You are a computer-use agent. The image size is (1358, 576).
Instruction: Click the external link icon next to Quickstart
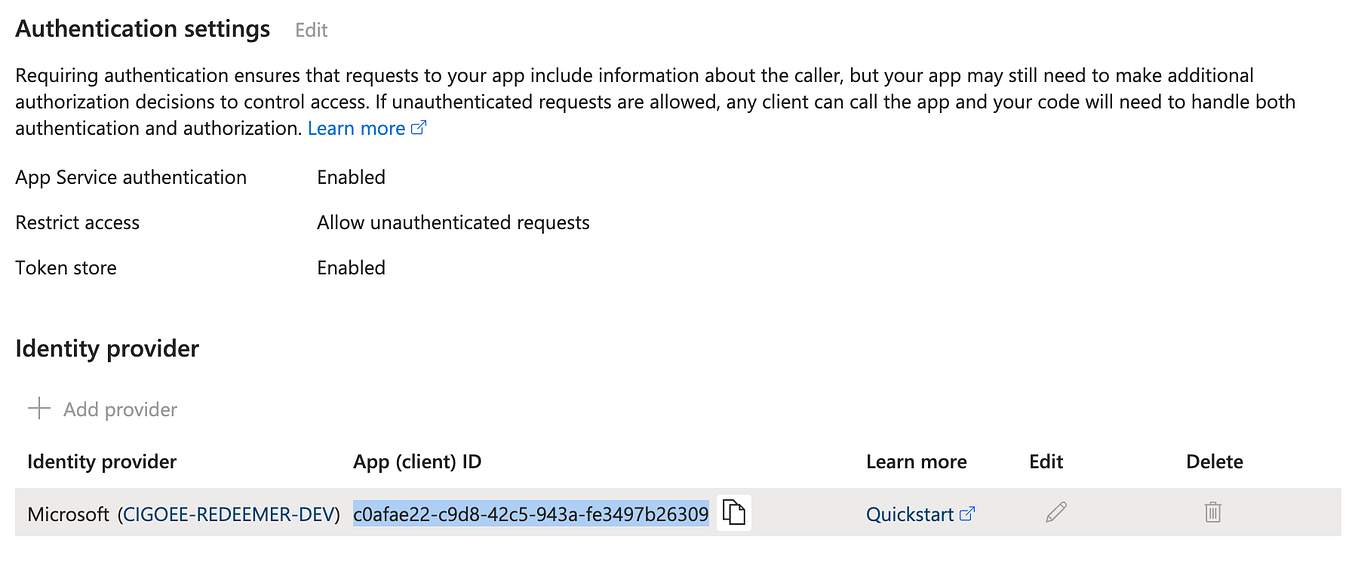point(966,513)
